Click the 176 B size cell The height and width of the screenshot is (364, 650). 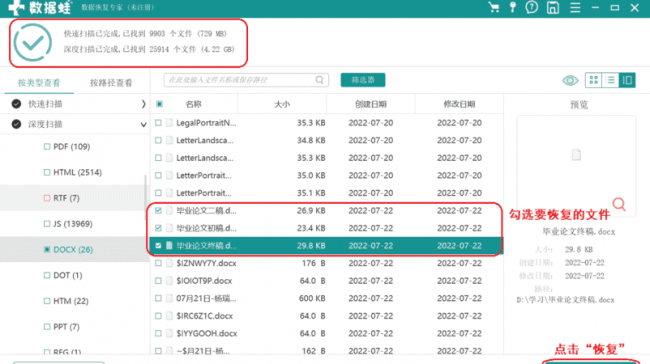point(313,263)
